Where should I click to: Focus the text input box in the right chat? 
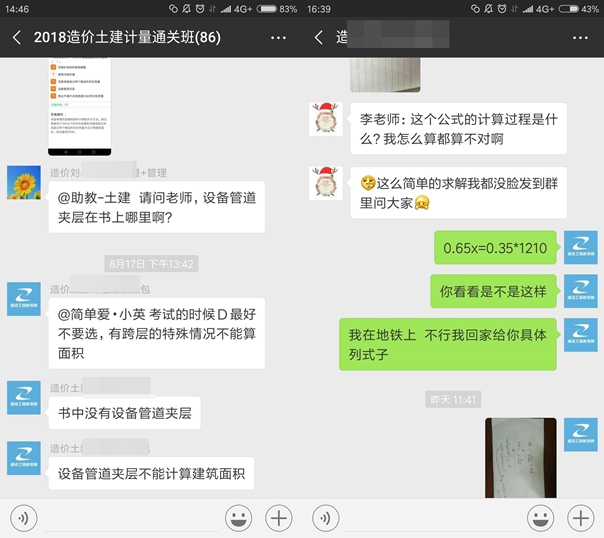432,517
